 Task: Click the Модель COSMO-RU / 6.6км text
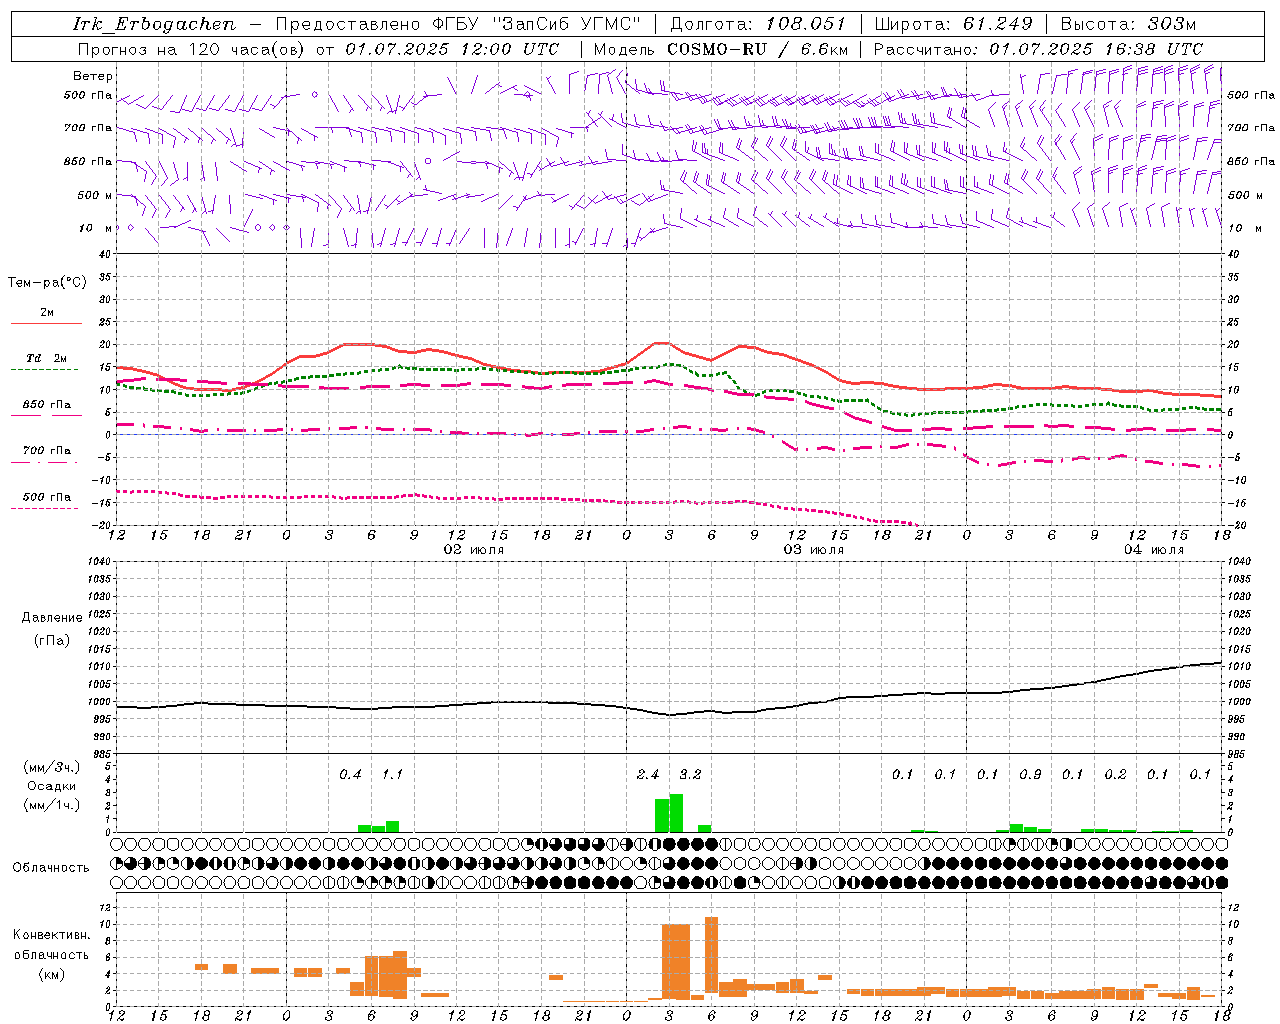tap(720, 49)
